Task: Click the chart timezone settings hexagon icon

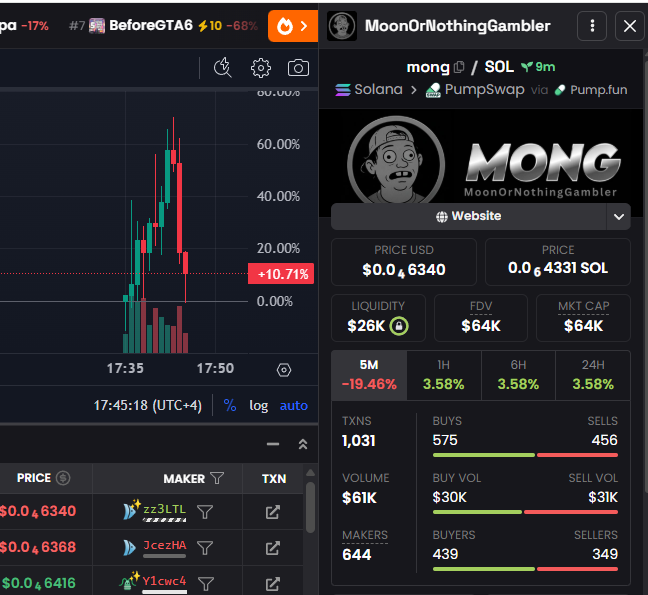Action: (x=284, y=370)
